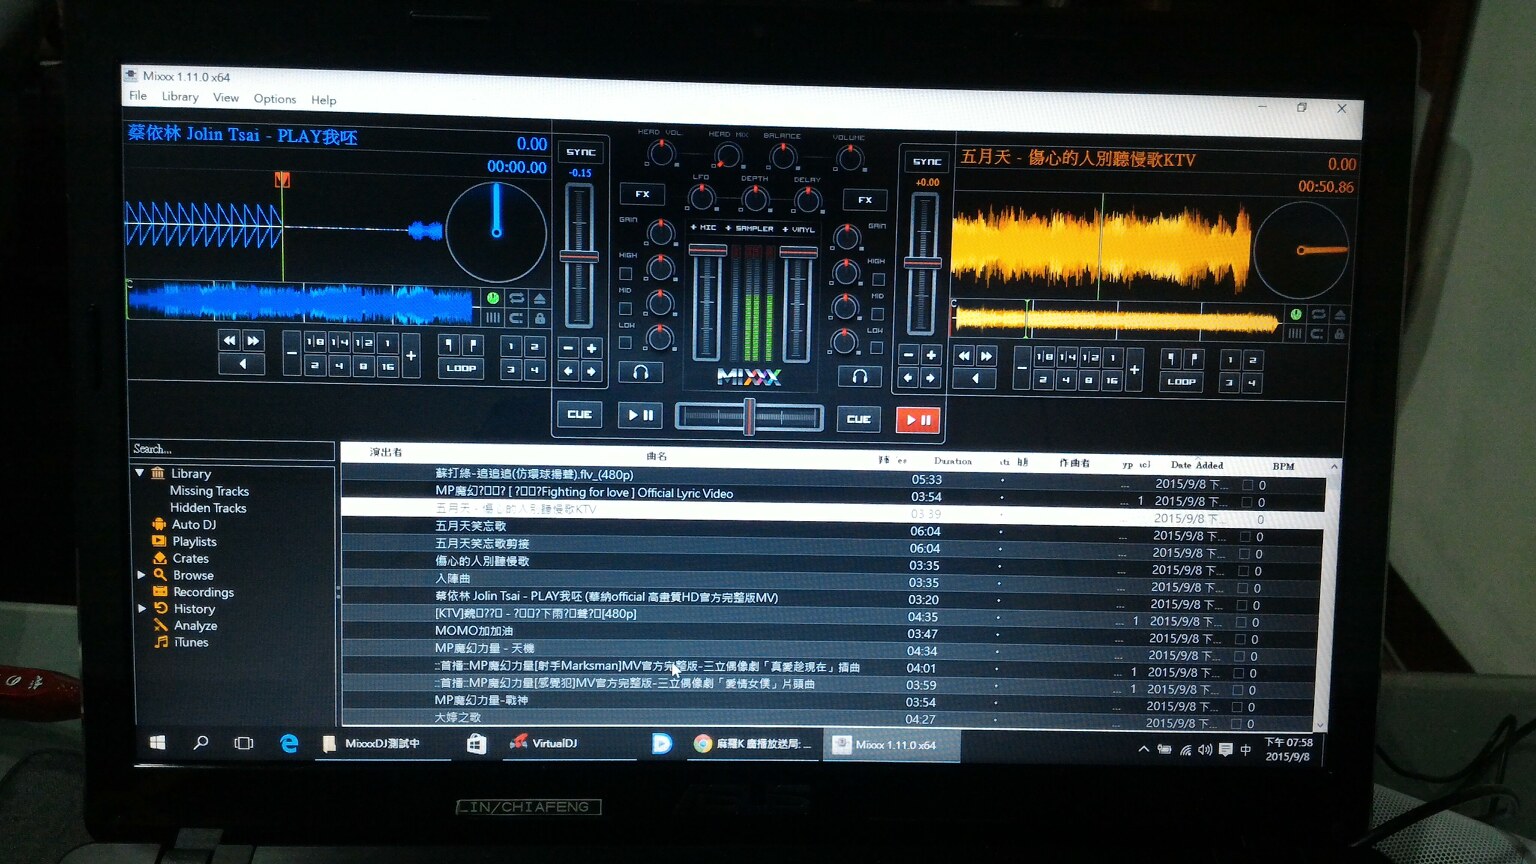The width and height of the screenshot is (1536, 864).
Task: Kill the right channel MID EQ
Action: coord(877,314)
